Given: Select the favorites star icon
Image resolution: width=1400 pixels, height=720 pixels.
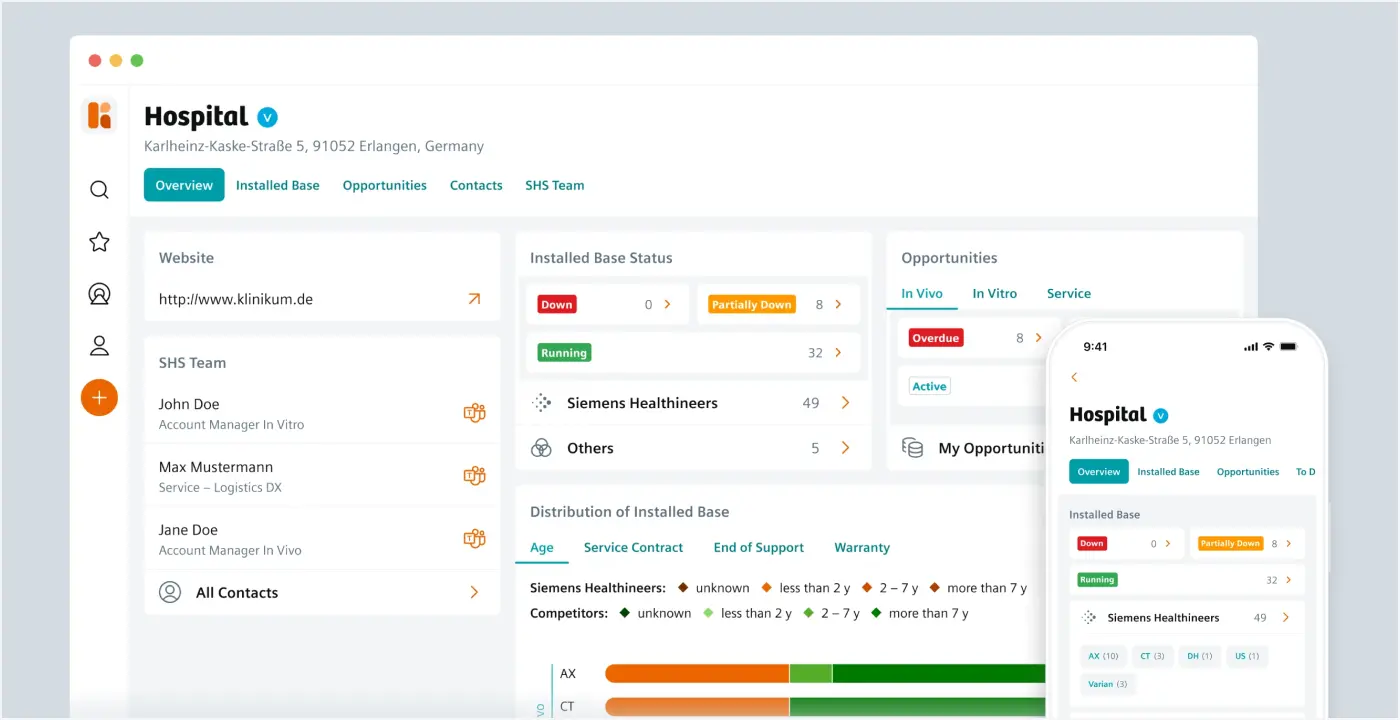Looking at the screenshot, I should pyautogui.click(x=99, y=241).
